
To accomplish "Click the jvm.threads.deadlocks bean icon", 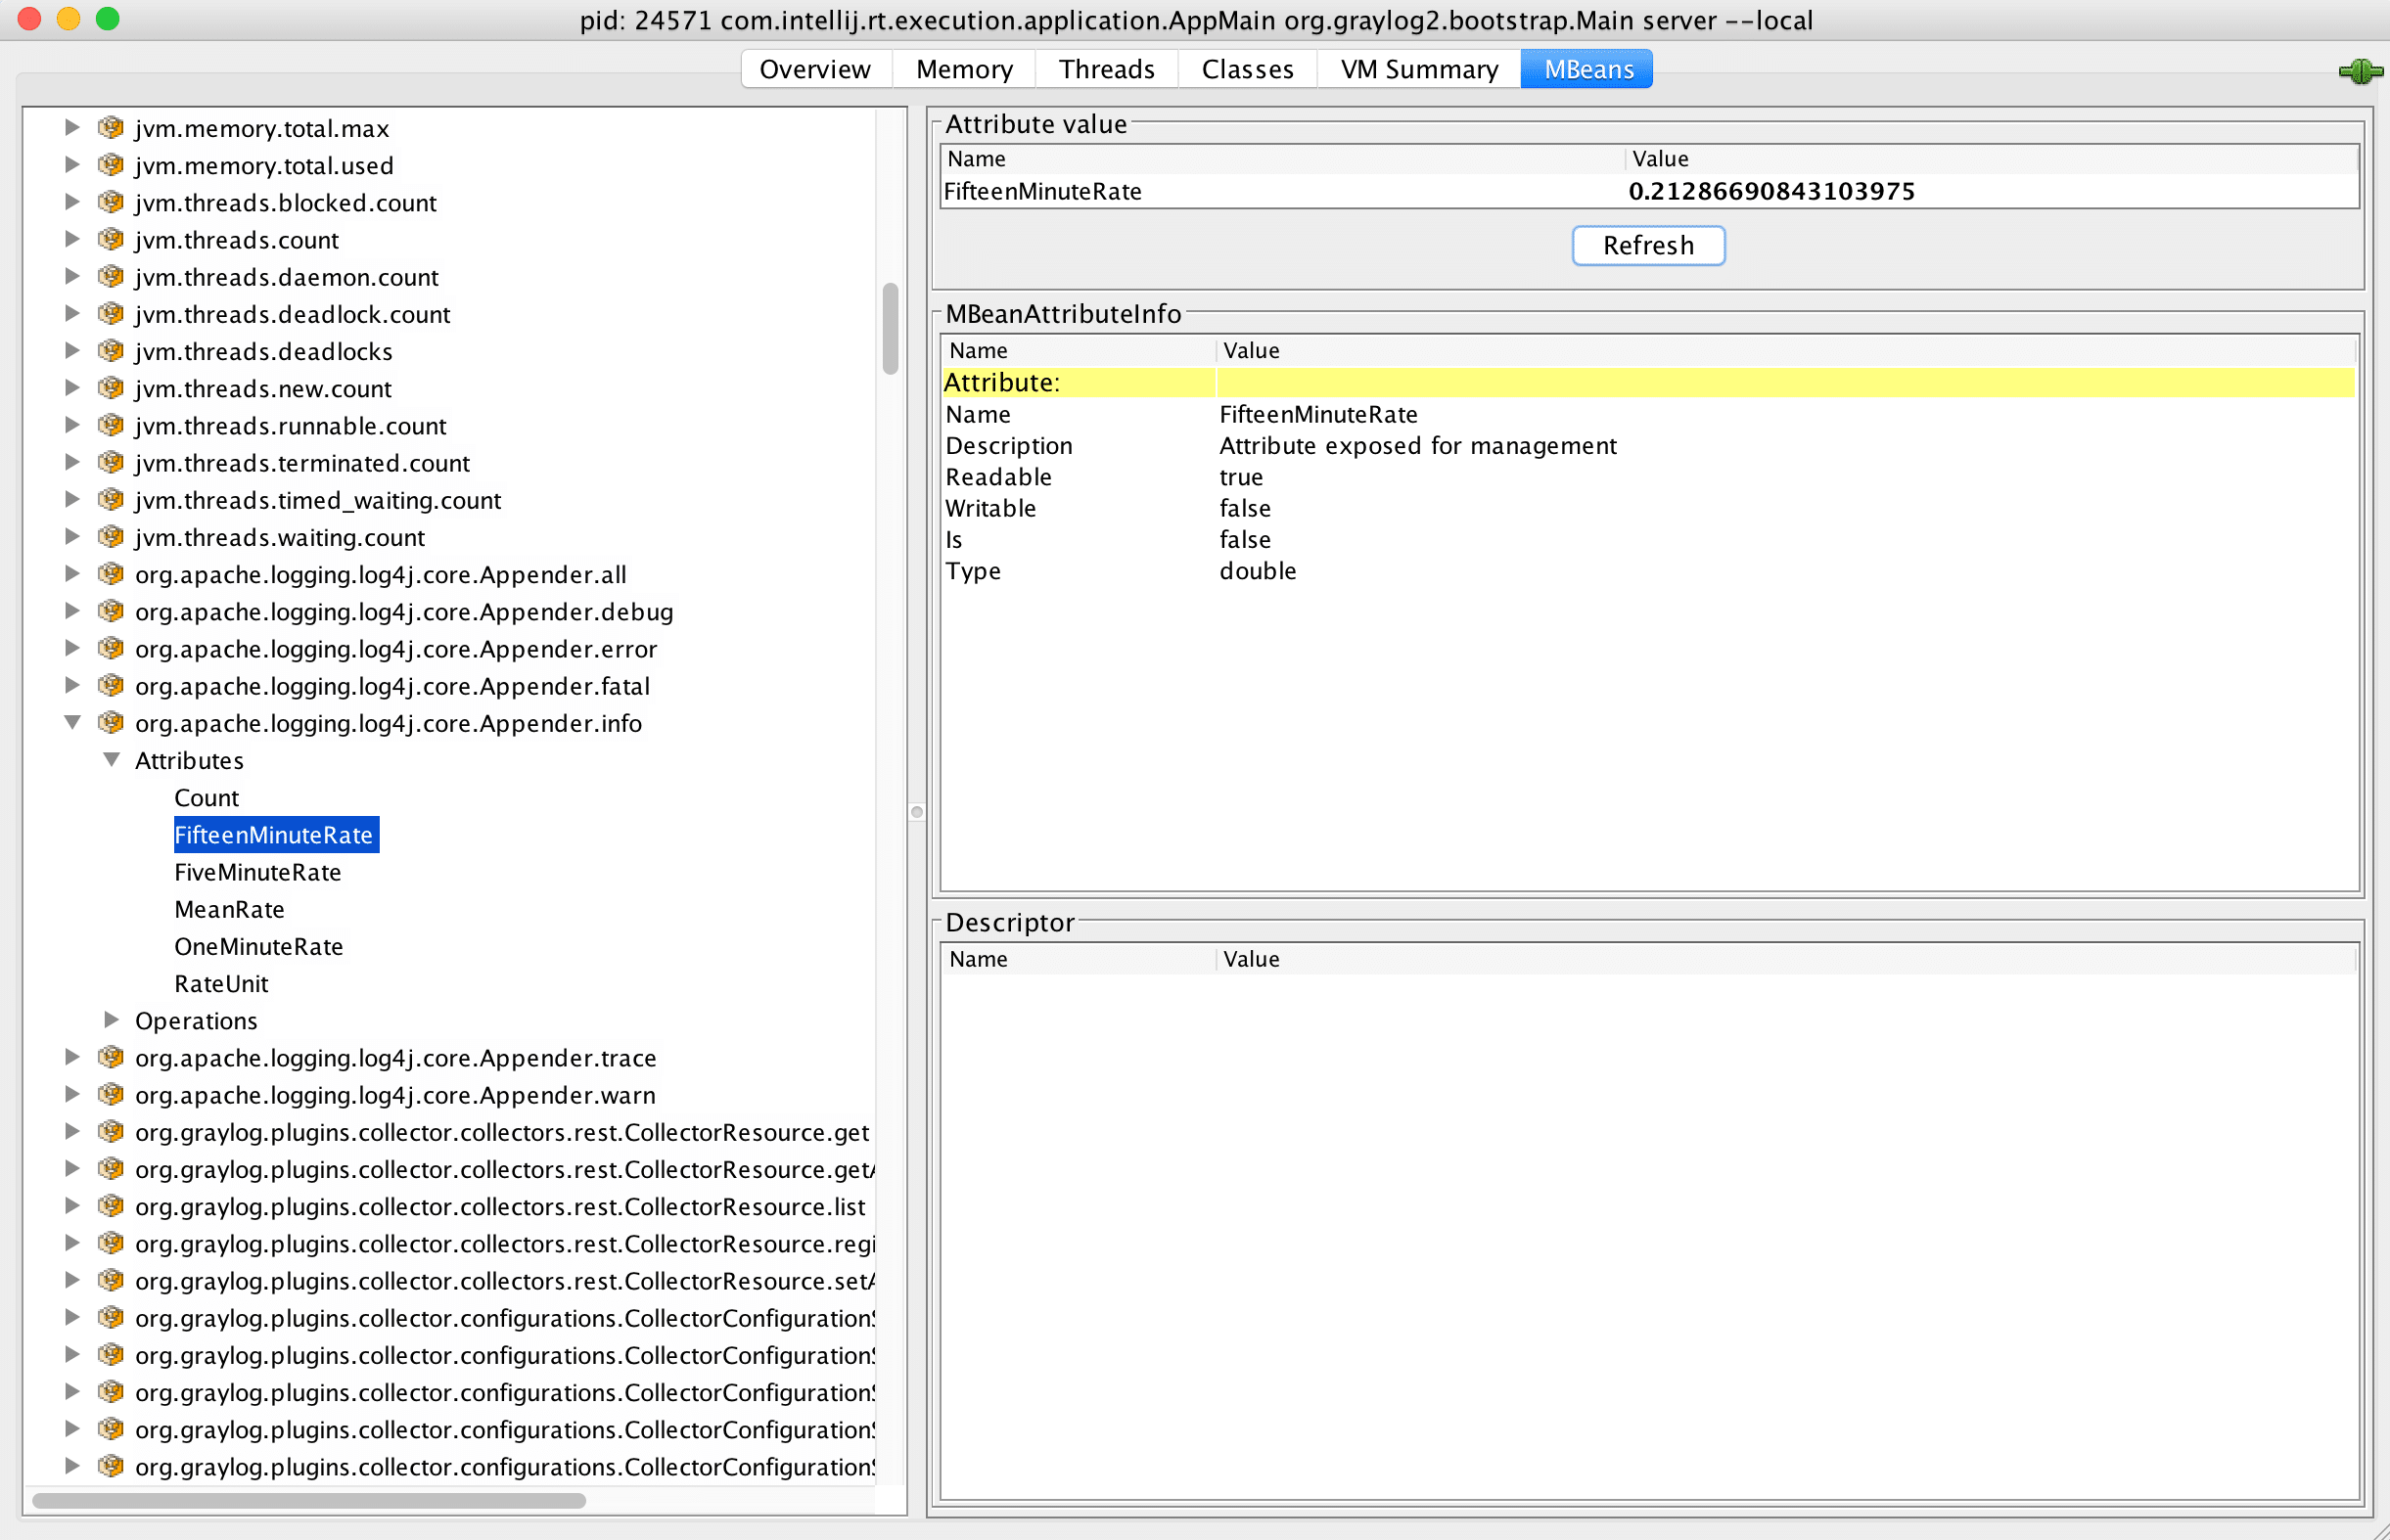I will pos(111,351).
